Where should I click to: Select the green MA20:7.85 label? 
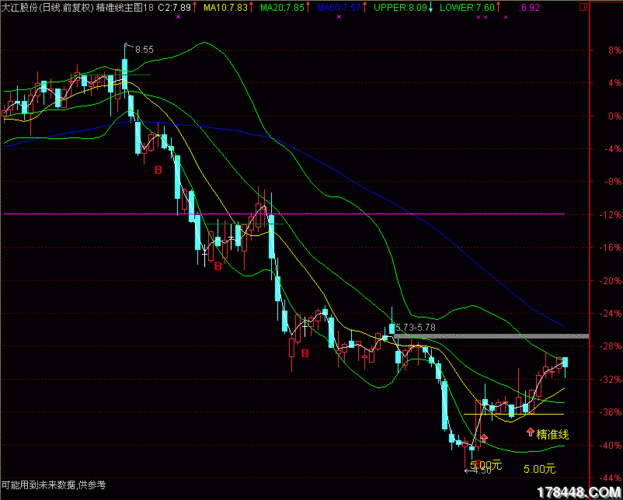click(x=283, y=7)
